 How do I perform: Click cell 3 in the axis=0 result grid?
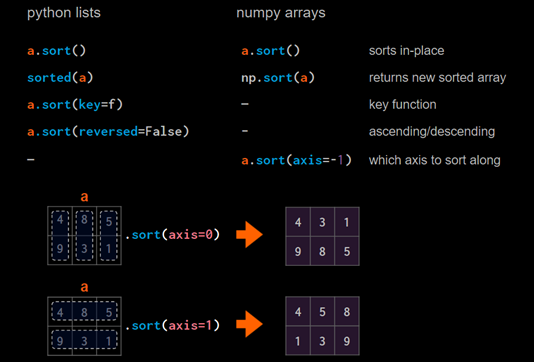coord(323,222)
